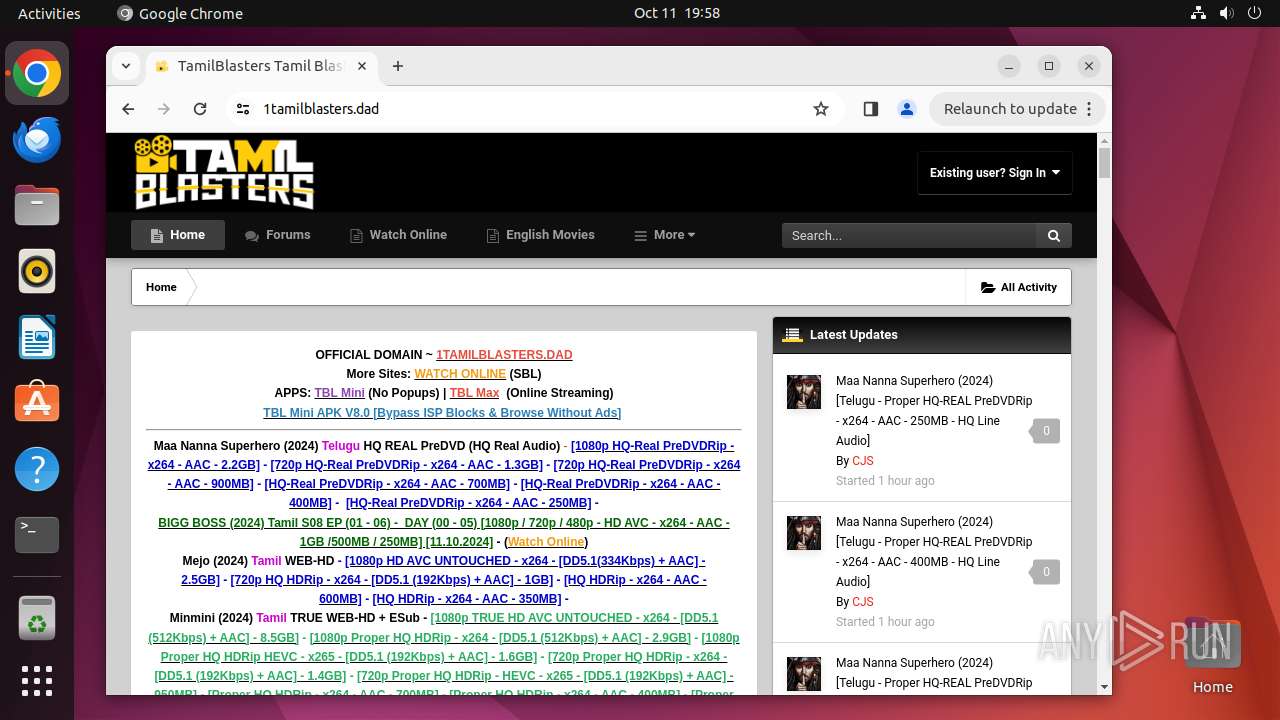Click thumbnail of the 250MB Maa Nanna post
This screenshot has width=1280, height=720.
coord(804,392)
